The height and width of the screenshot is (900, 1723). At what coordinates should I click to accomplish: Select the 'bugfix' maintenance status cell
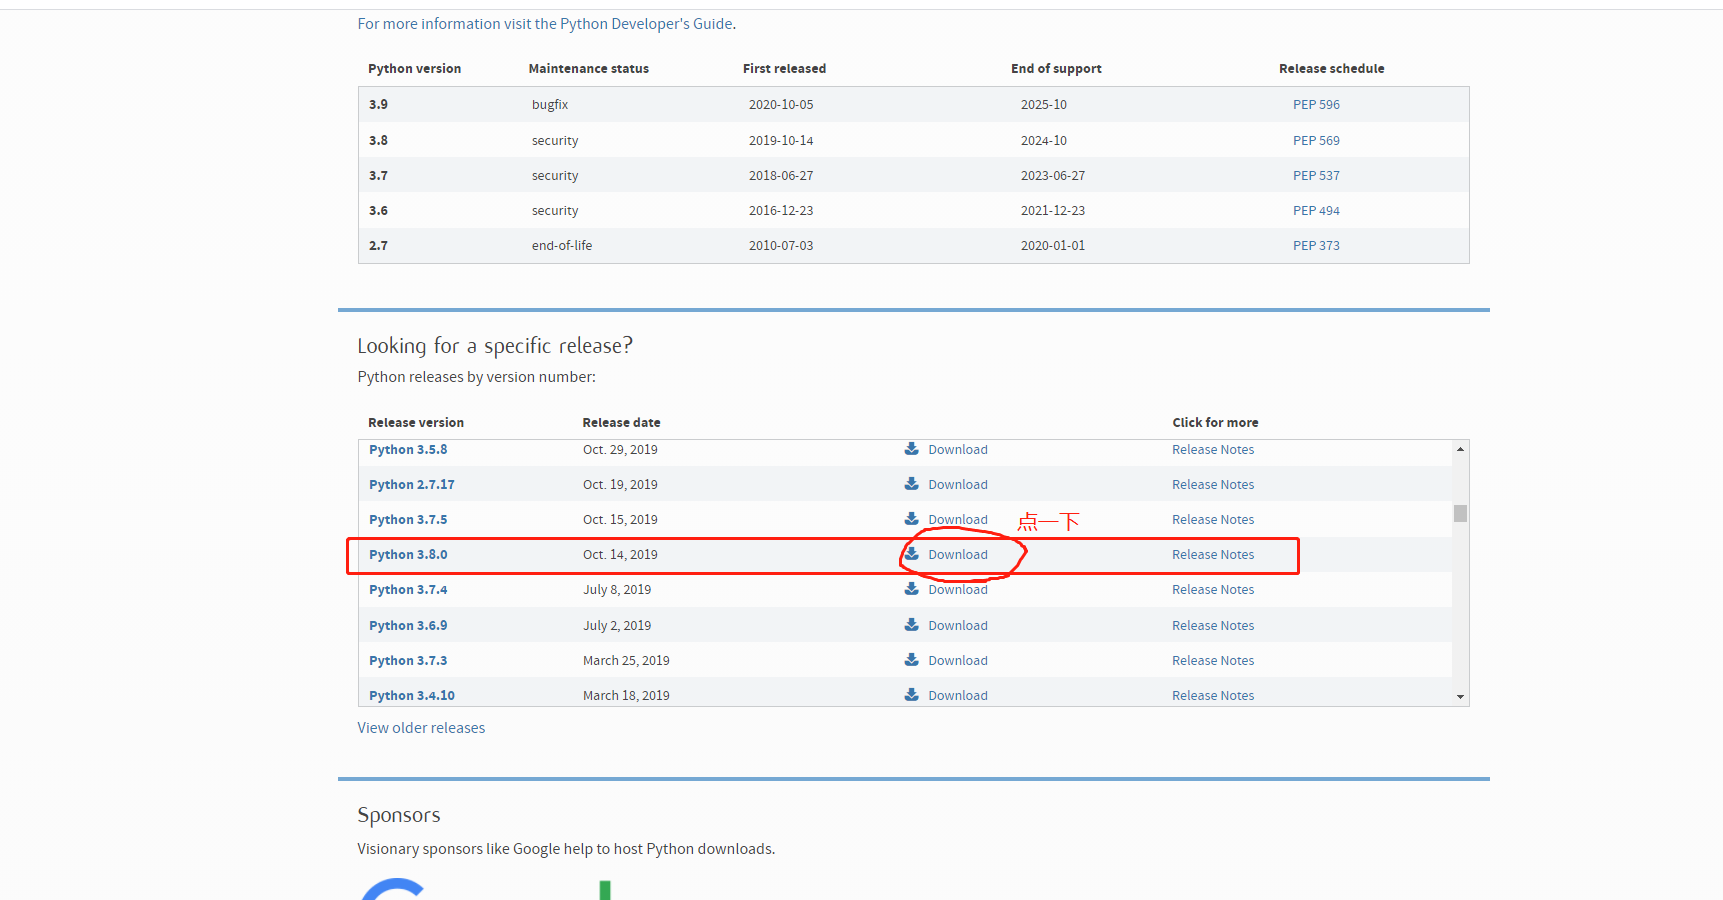point(550,104)
